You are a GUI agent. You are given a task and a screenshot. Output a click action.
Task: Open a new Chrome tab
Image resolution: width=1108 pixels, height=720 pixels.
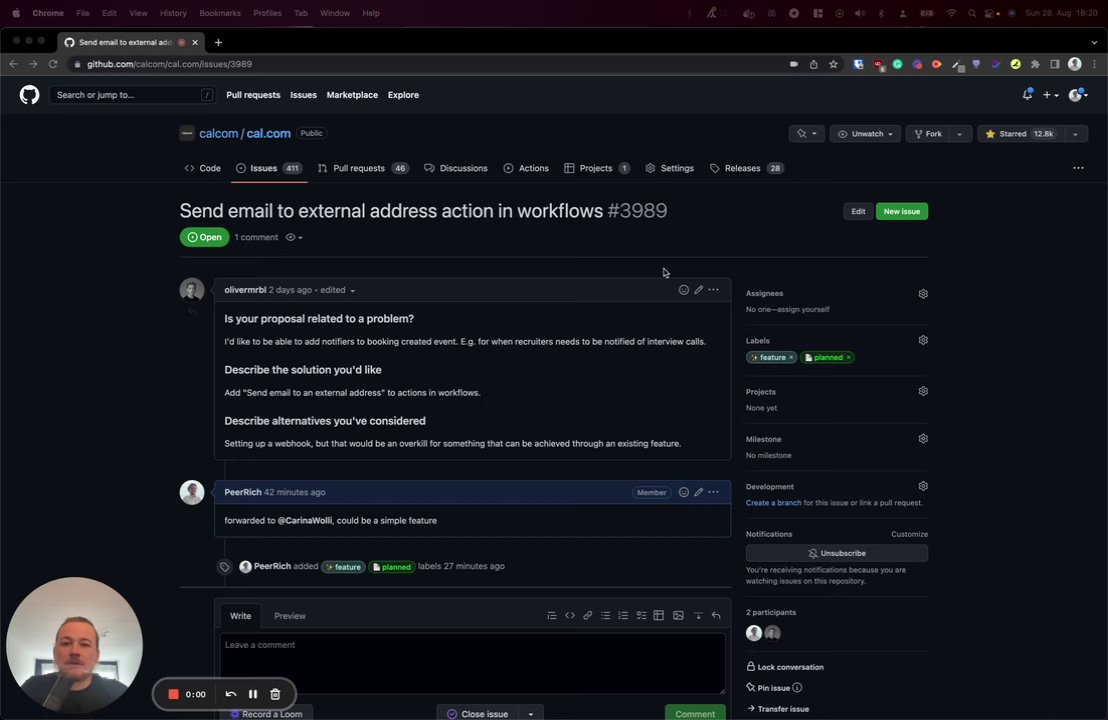(x=218, y=42)
